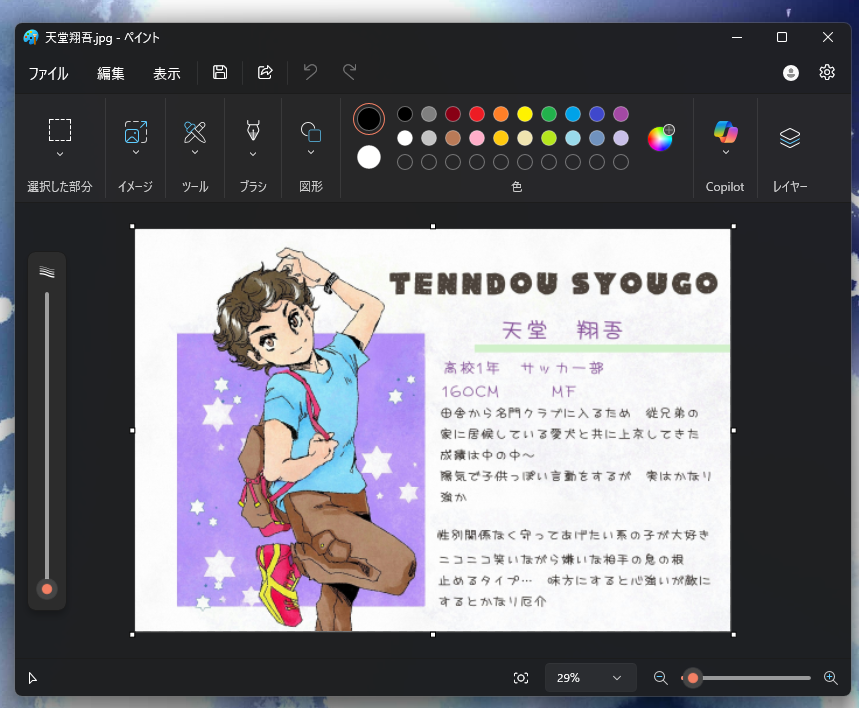859x708 pixels.
Task: Click the user account profile icon
Action: [x=791, y=72]
